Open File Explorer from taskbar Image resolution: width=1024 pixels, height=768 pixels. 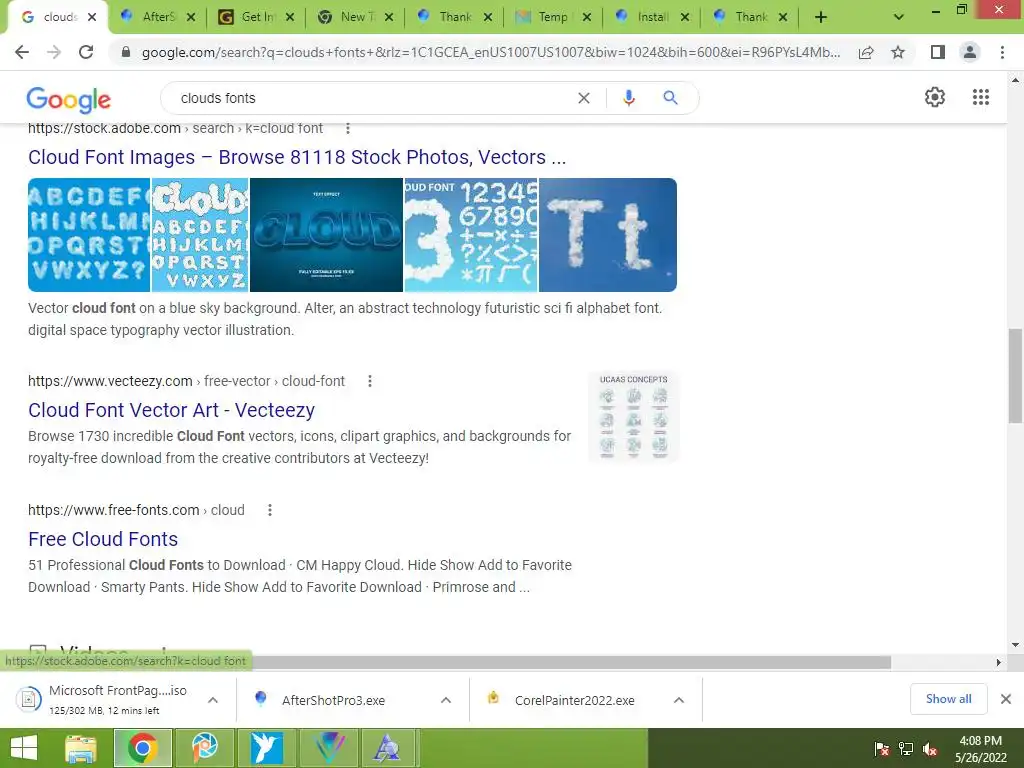click(81, 748)
